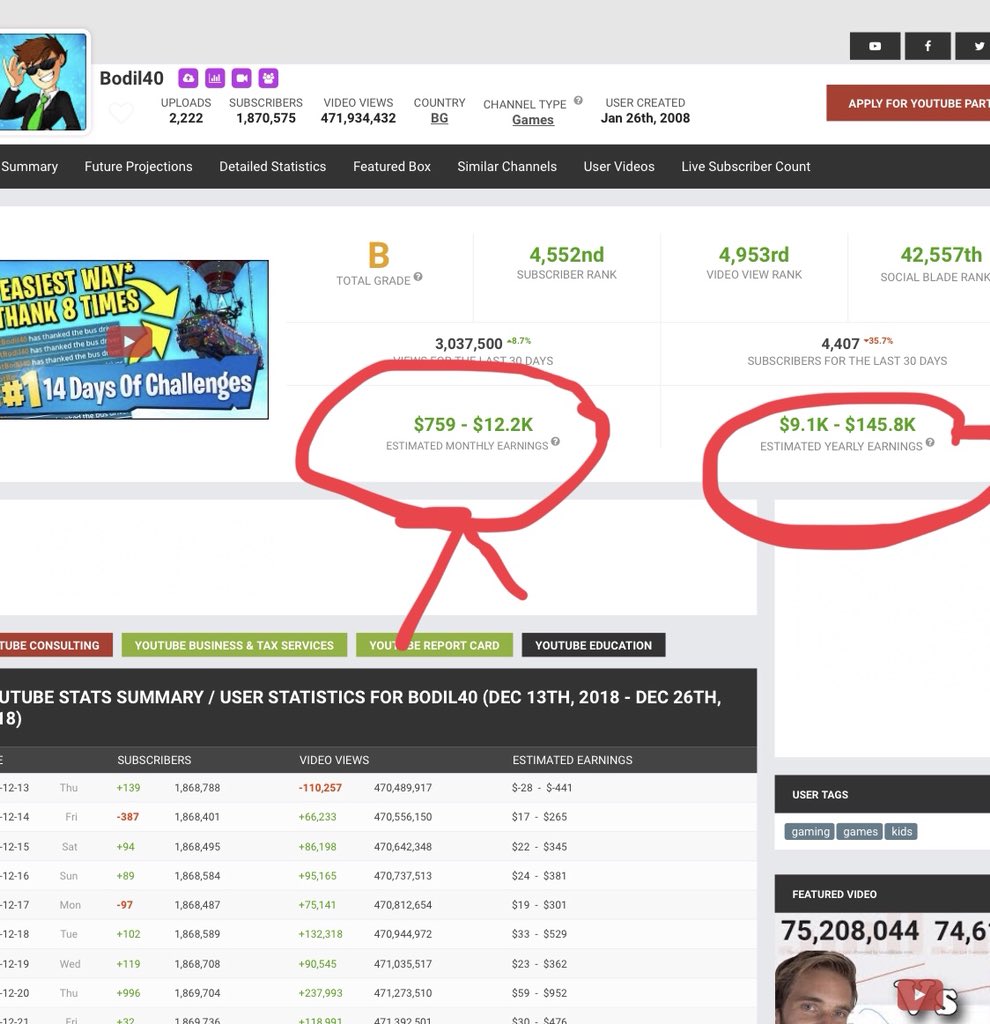Click the 470,737,513 total views cell
This screenshot has height=1024, width=990.
[x=403, y=876]
